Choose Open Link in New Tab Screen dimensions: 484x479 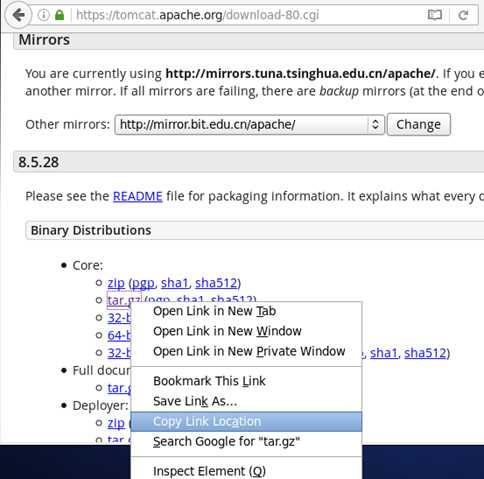246,311
